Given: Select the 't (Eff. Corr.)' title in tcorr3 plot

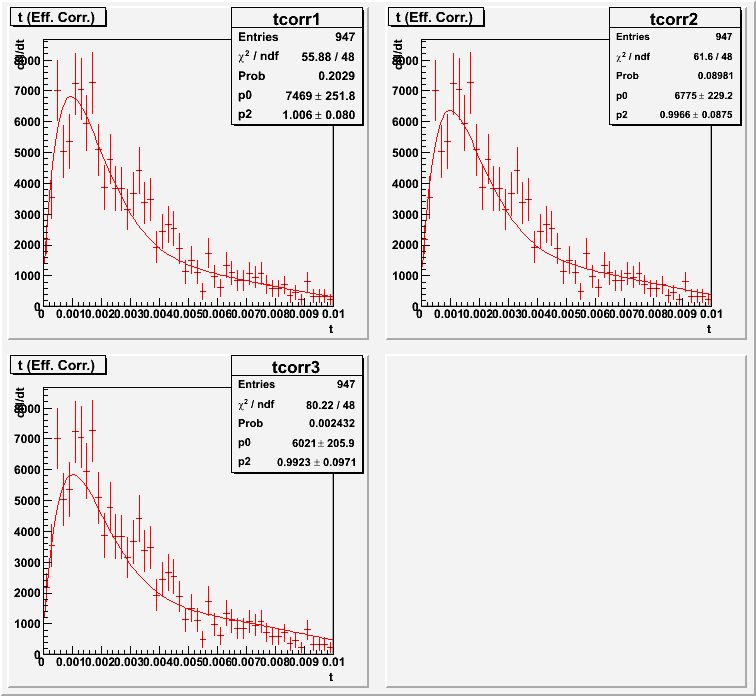Looking at the screenshot, I should (58, 365).
